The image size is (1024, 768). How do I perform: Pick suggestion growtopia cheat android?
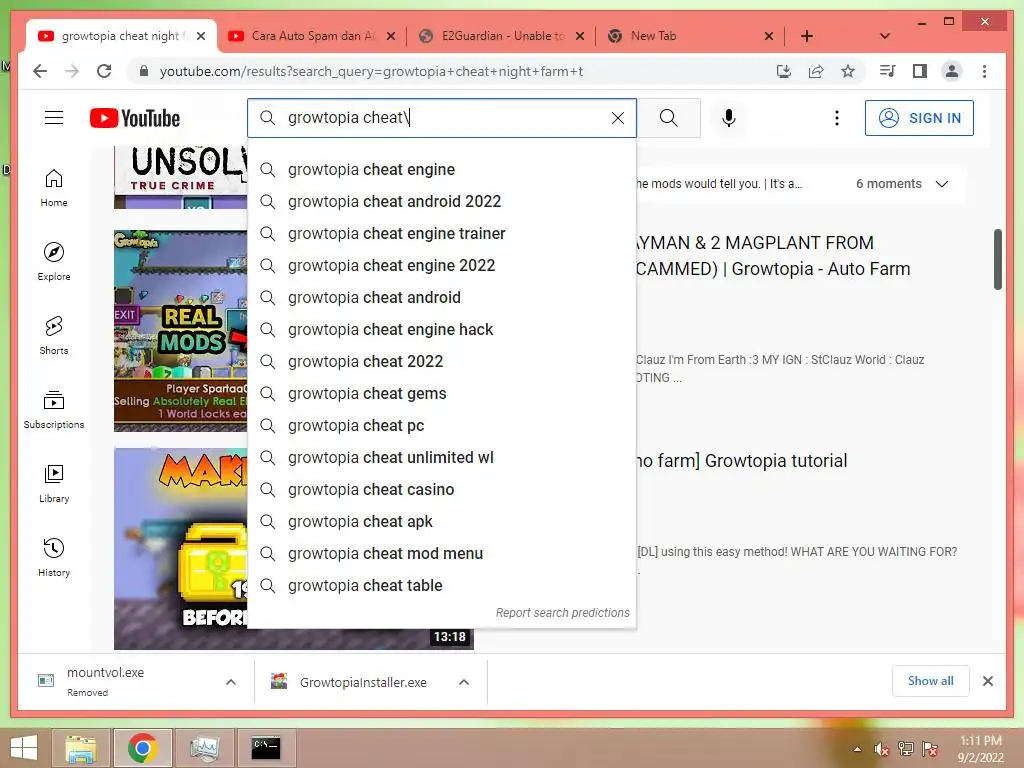pyautogui.click(x=441, y=298)
